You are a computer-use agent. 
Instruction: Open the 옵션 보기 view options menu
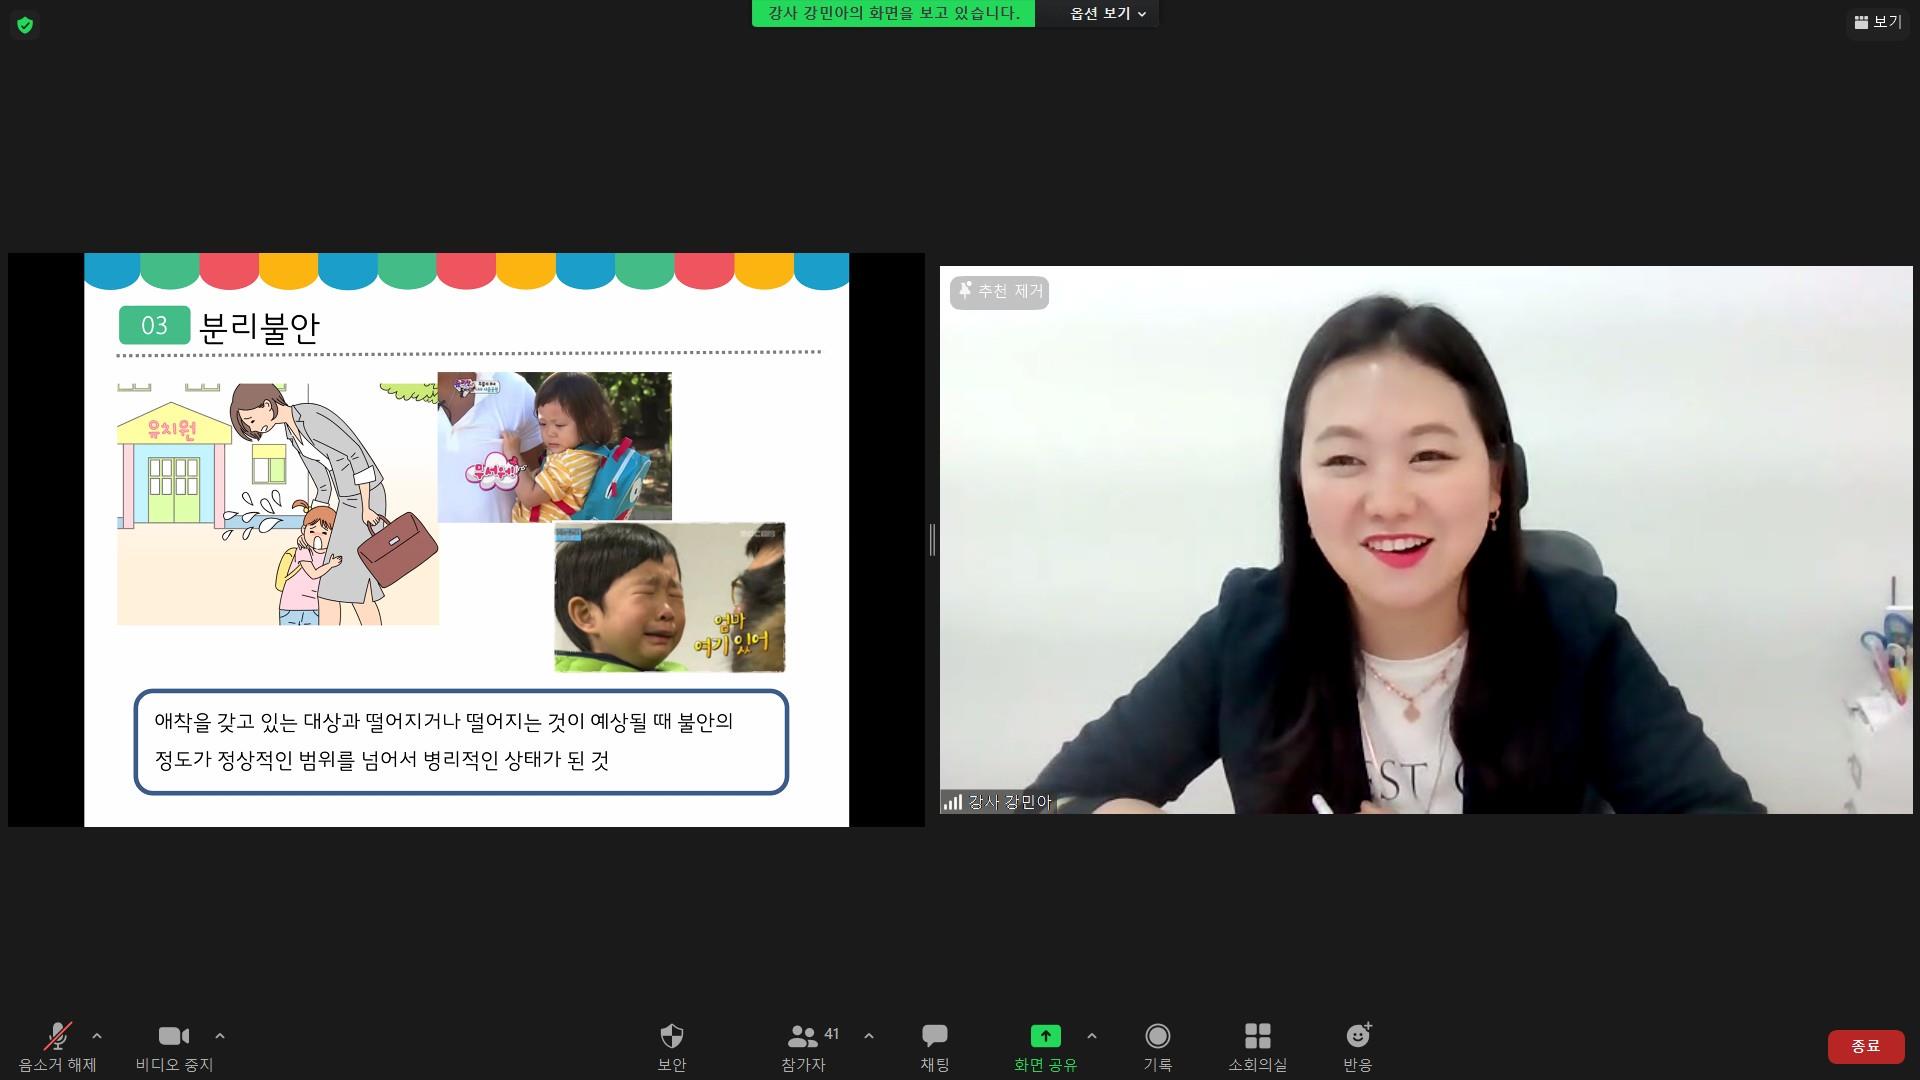pyautogui.click(x=1107, y=14)
